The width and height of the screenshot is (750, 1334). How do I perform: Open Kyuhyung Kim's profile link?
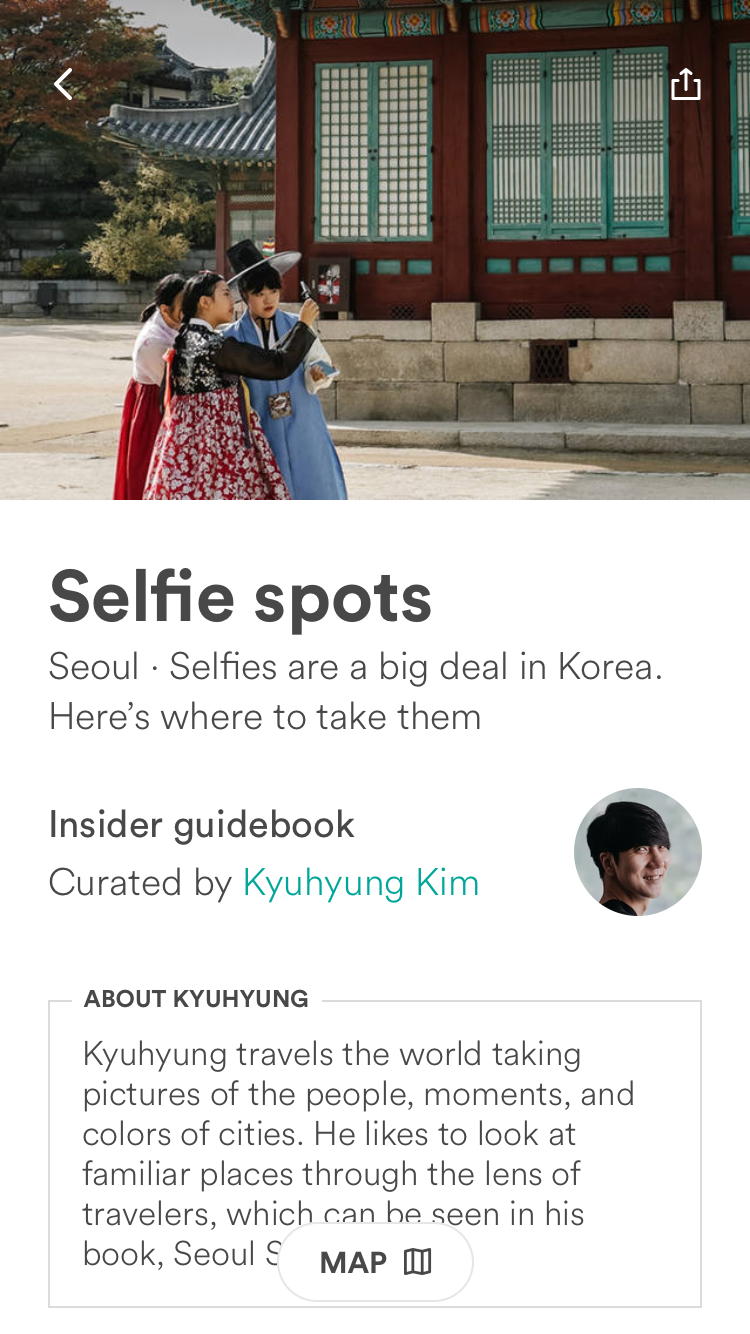coord(361,883)
